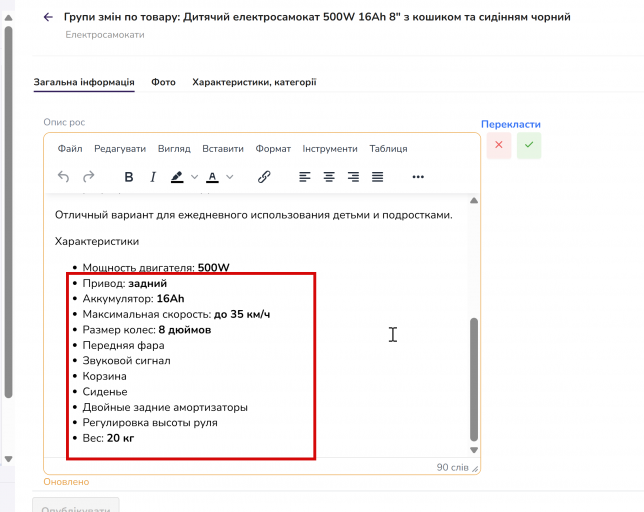The height and width of the screenshot is (512, 644).
Task: Click the Корзина bullet
Action: click(x=104, y=376)
